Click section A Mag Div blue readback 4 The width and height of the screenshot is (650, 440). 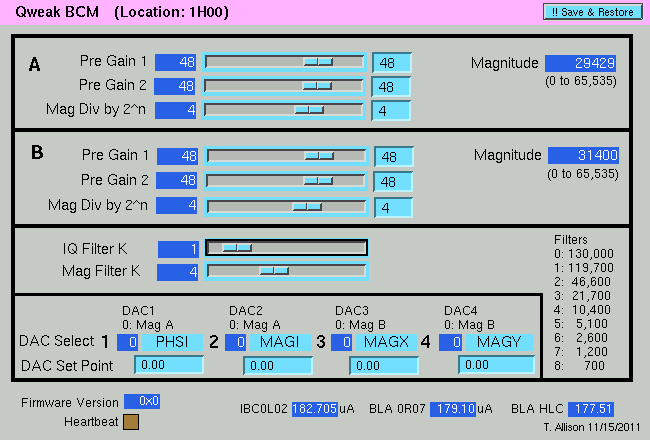click(x=175, y=110)
